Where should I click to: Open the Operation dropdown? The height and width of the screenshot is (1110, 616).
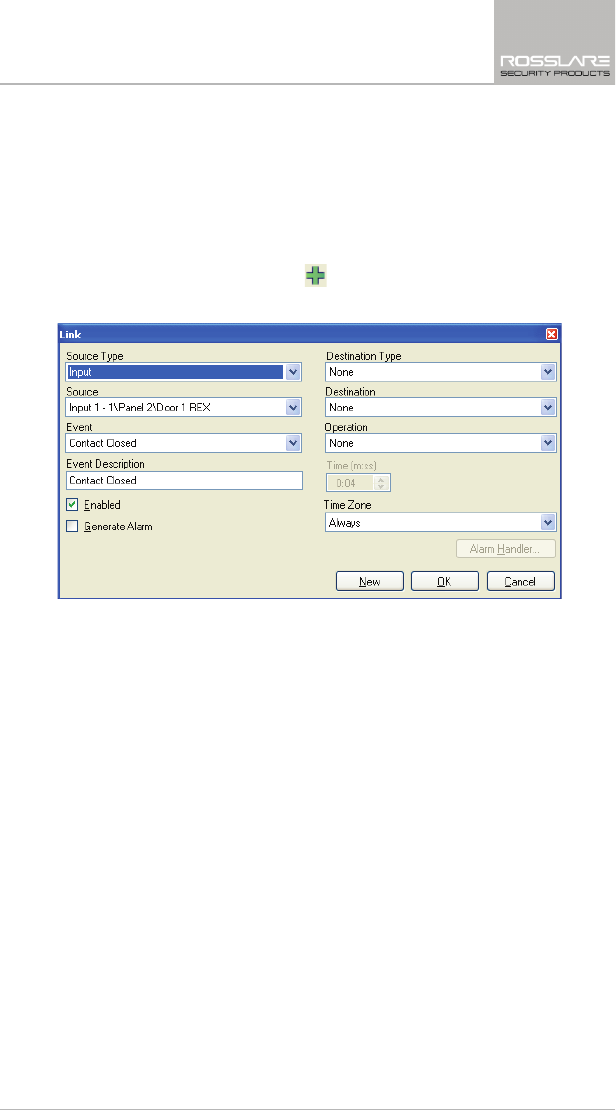(x=547, y=443)
